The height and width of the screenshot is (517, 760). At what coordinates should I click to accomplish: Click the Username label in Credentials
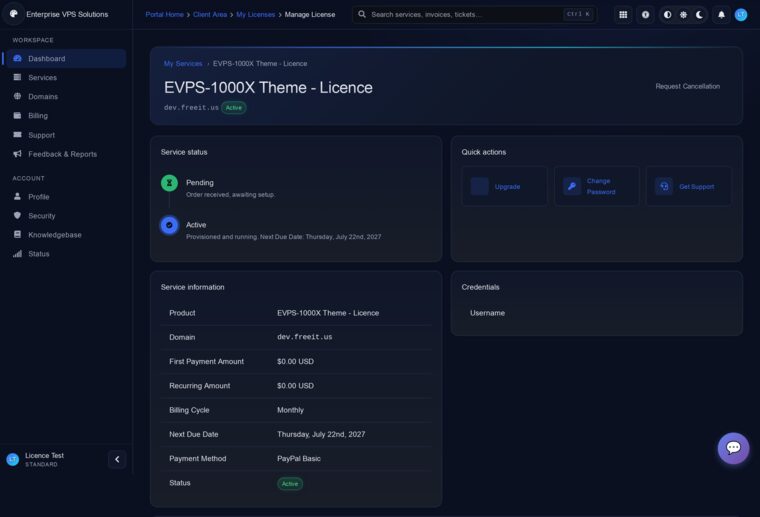pyautogui.click(x=487, y=313)
